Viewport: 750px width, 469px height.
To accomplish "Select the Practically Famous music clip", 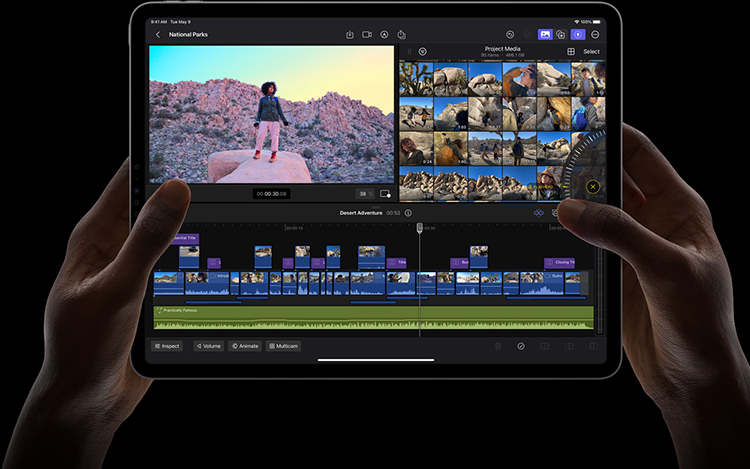I will [373, 317].
